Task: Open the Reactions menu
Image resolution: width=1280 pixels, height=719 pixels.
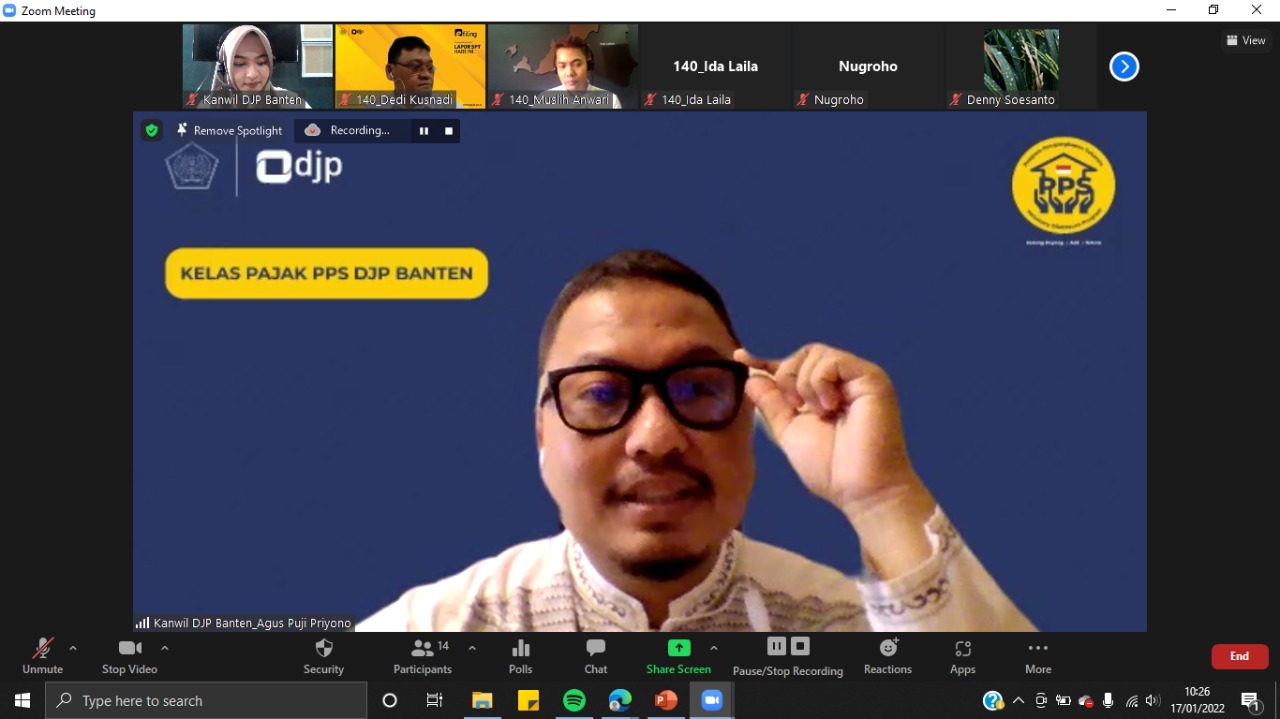Action: point(888,656)
